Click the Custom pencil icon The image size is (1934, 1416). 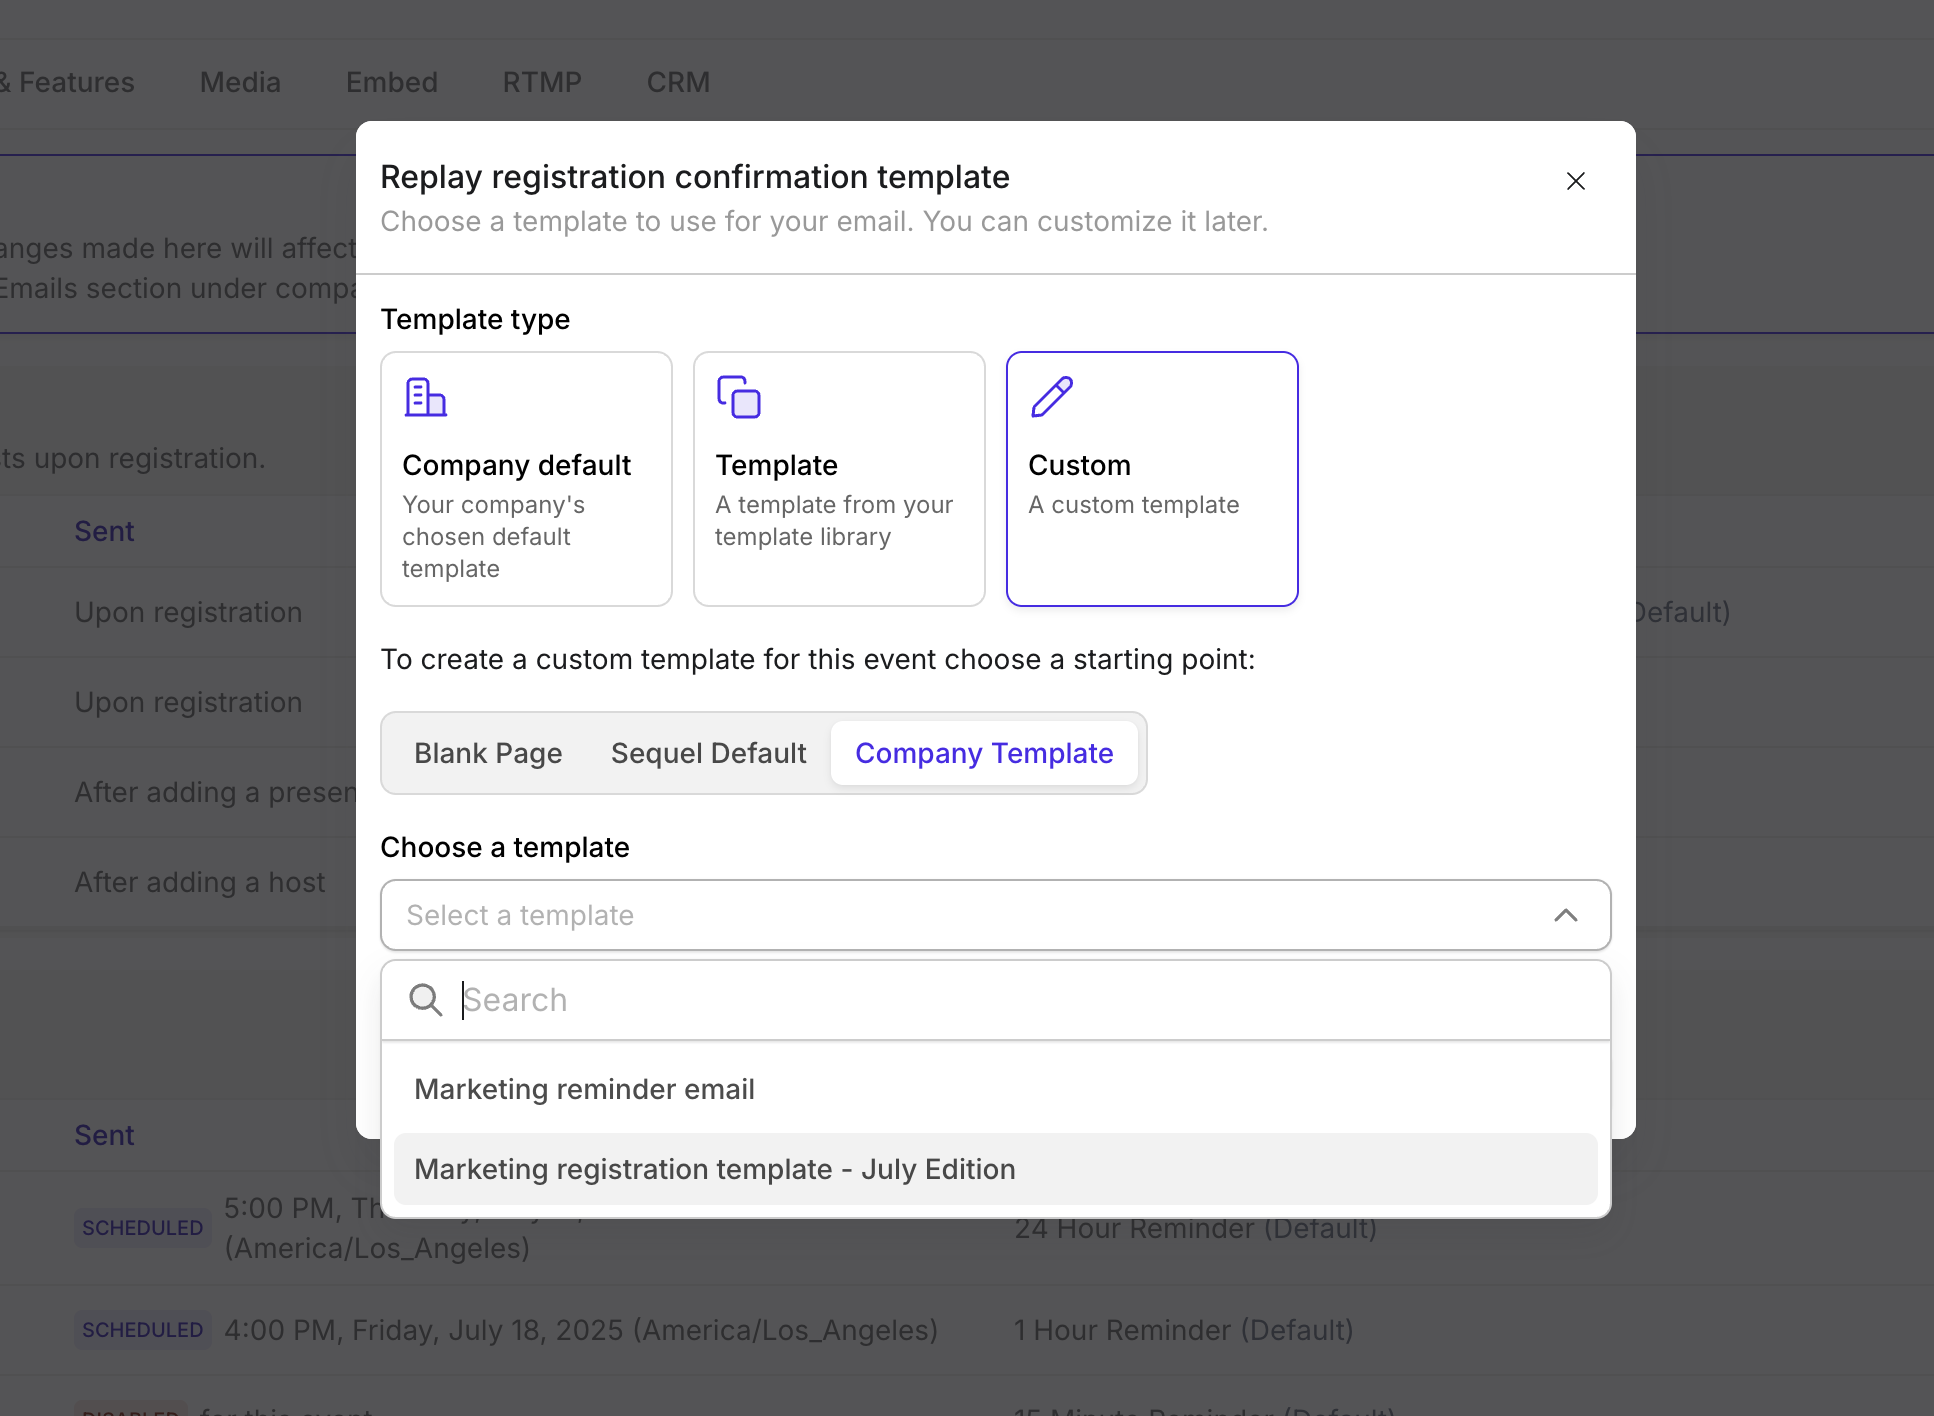click(1052, 397)
